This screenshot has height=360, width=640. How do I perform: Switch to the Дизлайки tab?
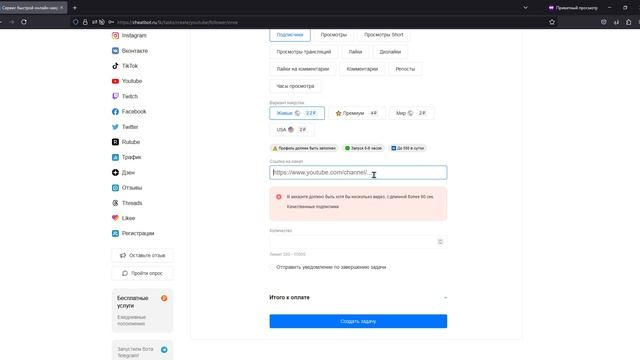click(x=390, y=52)
